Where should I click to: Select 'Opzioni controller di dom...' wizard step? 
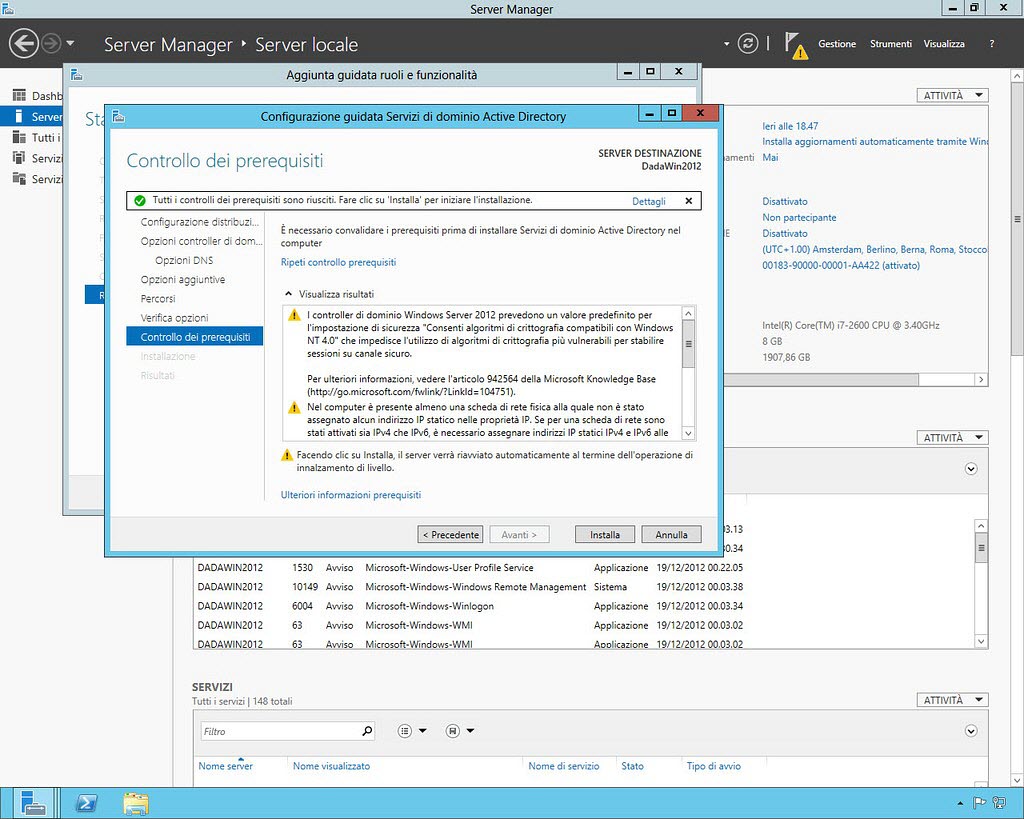[x=201, y=241]
